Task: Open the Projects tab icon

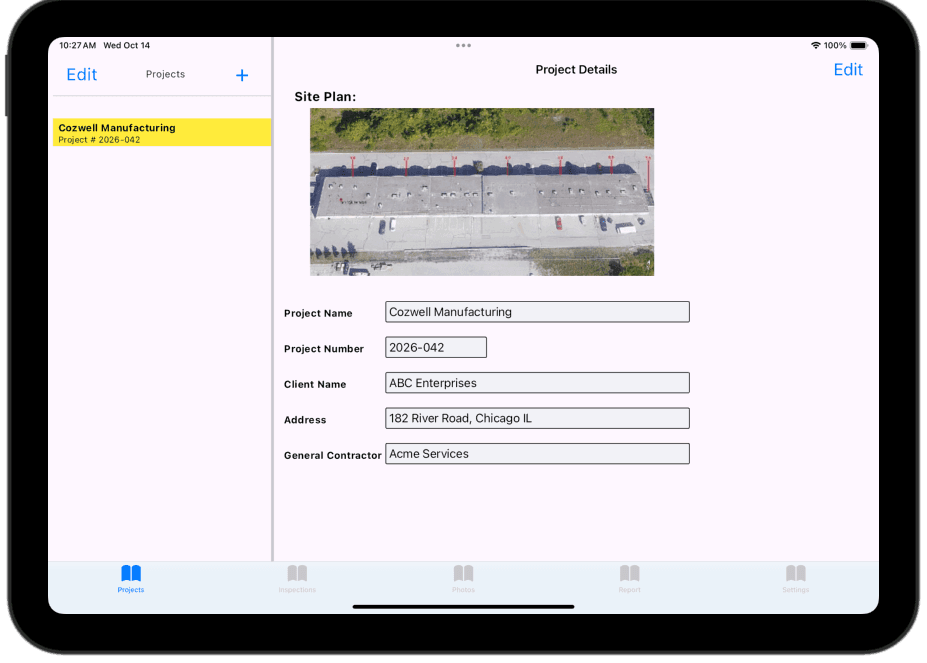Action: pyautogui.click(x=131, y=578)
